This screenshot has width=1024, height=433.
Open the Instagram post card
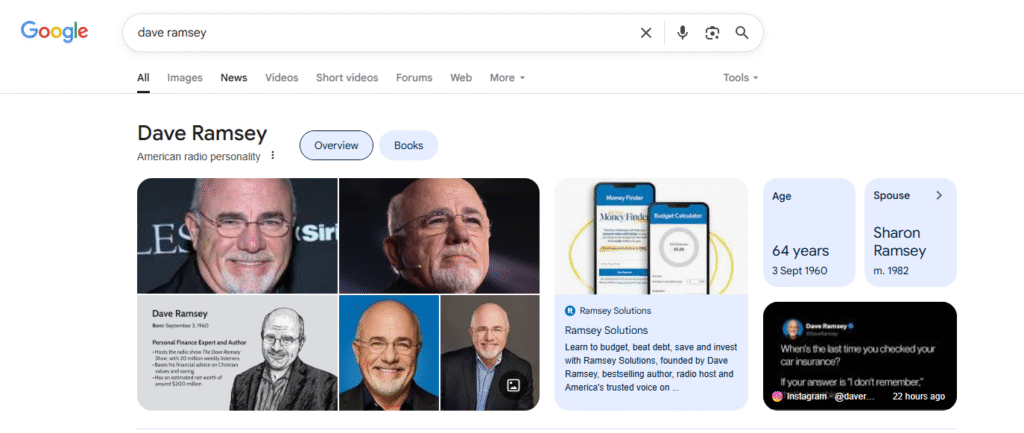pyautogui.click(x=859, y=355)
